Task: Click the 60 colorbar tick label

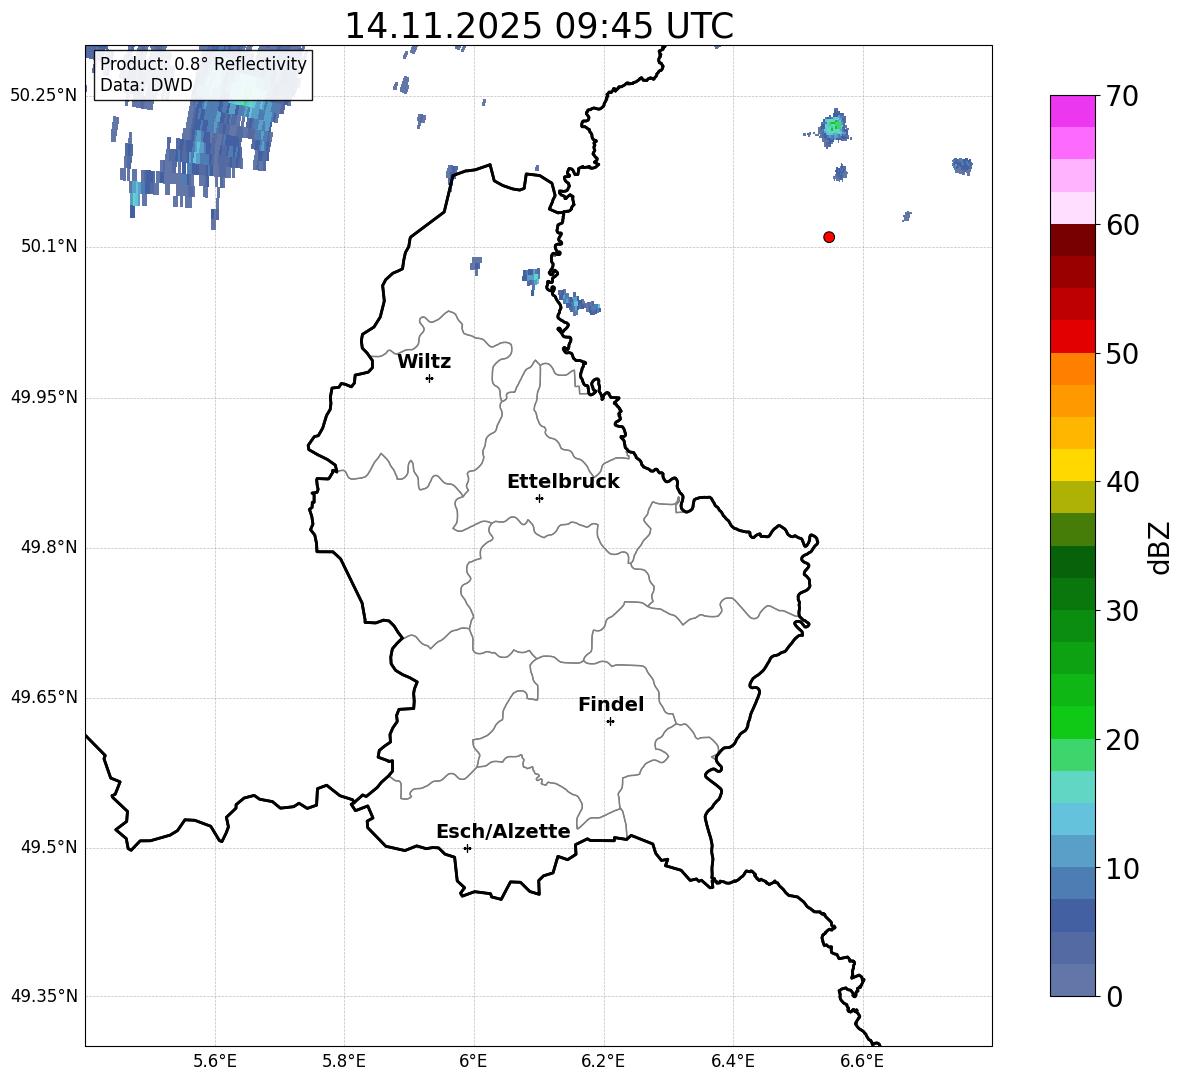Action: [x=1121, y=225]
